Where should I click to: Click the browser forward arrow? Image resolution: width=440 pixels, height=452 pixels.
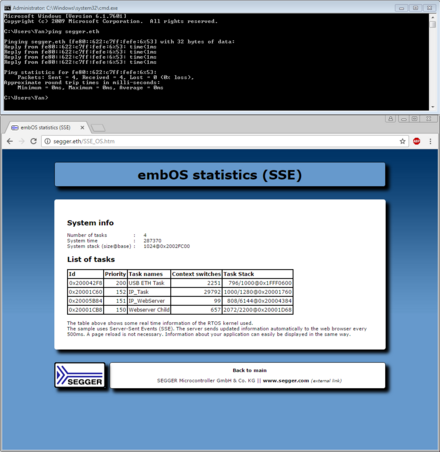[x=22, y=141]
